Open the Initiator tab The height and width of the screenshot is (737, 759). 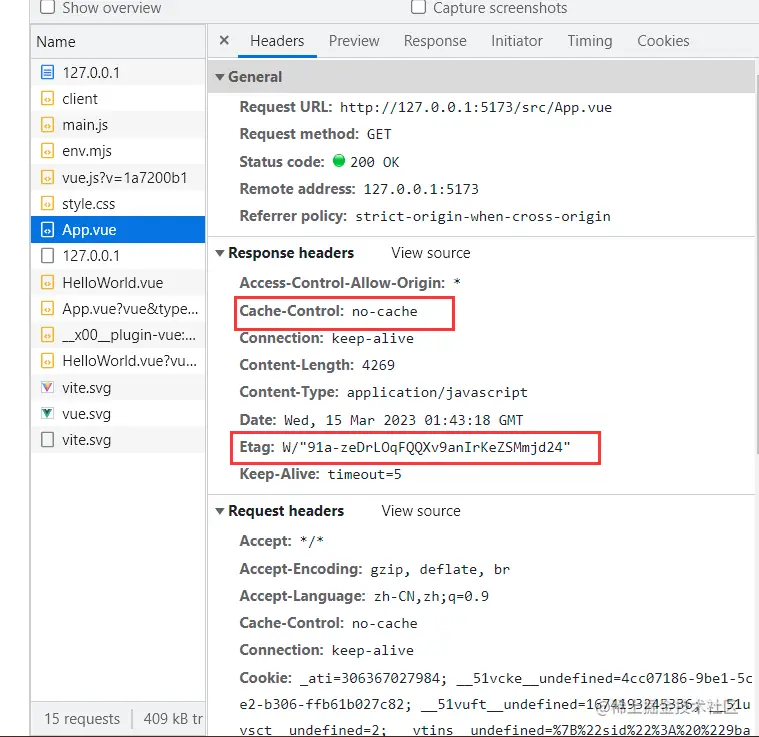[516, 41]
